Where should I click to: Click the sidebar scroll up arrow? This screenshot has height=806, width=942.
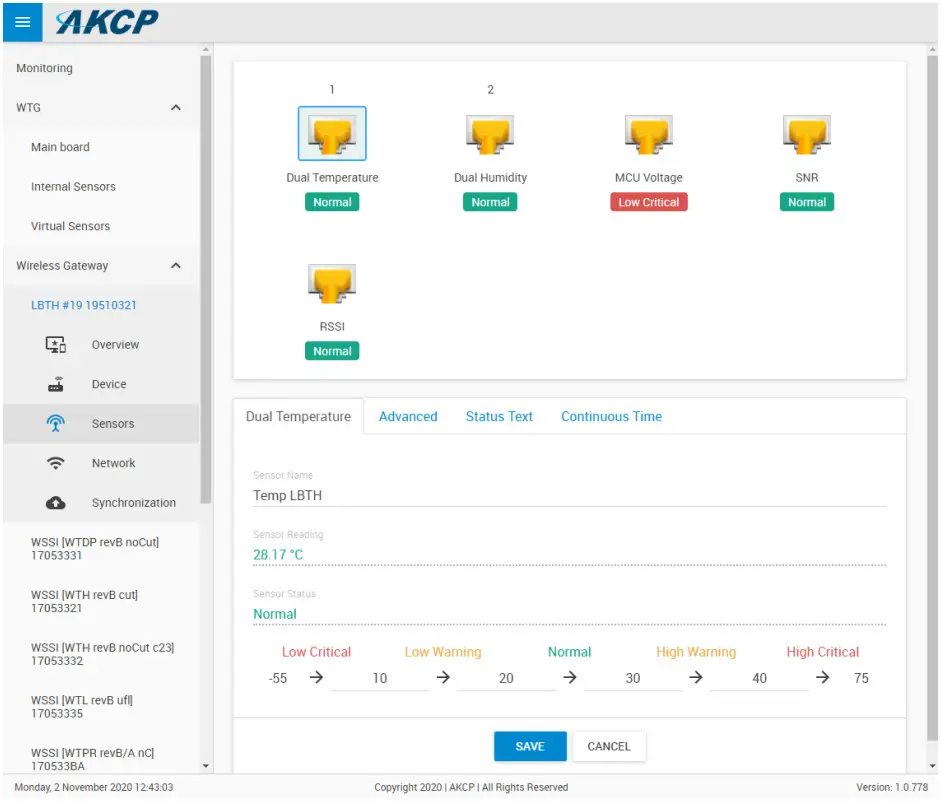point(206,49)
